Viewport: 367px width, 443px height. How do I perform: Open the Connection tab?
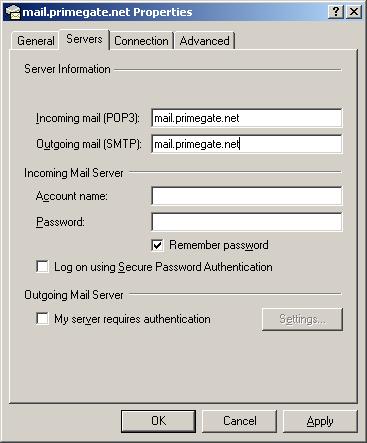(141, 41)
